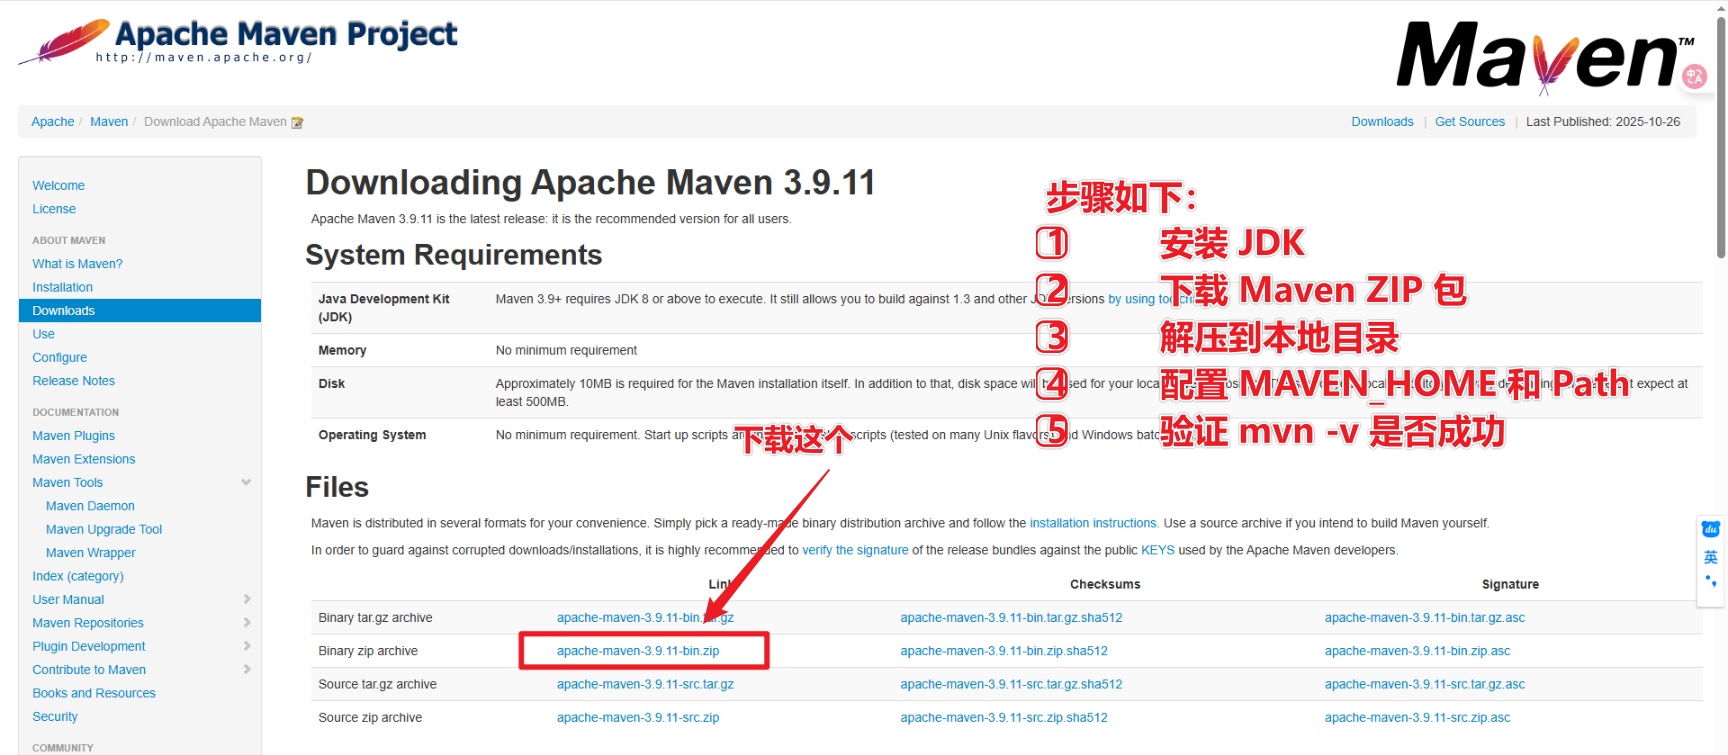Open apache-maven-3.9.11-bin.zip.sha512 checksum
This screenshot has height=755, width=1728.
click(1003, 651)
